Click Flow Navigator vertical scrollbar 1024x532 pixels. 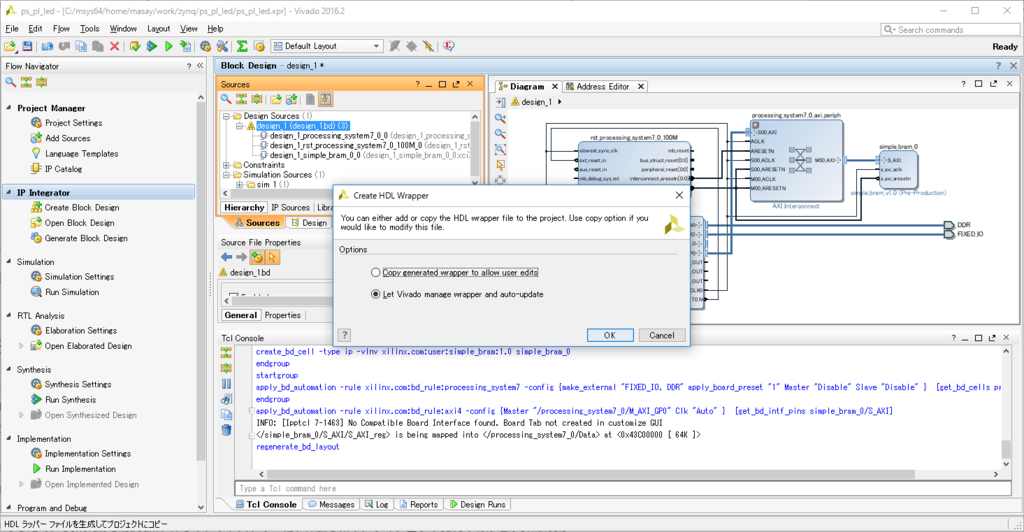click(200, 281)
